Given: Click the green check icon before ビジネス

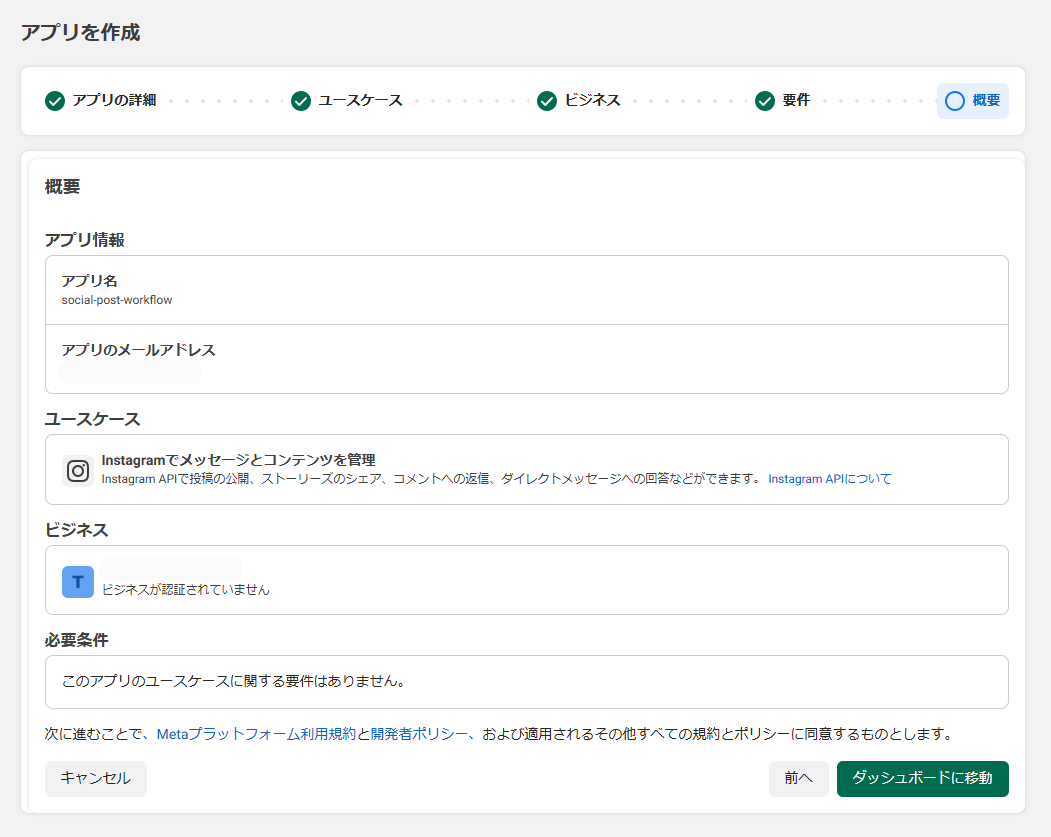Looking at the screenshot, I should click(x=547, y=101).
